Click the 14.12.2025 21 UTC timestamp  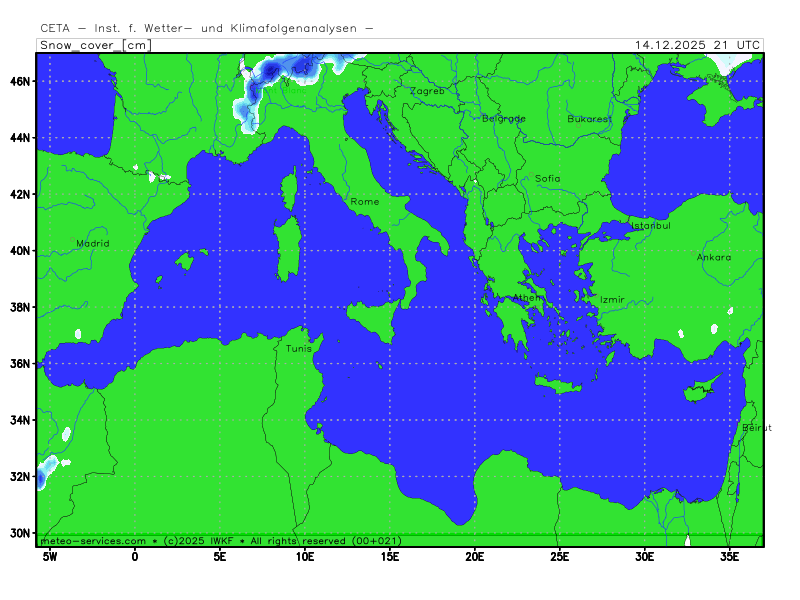[698, 45]
